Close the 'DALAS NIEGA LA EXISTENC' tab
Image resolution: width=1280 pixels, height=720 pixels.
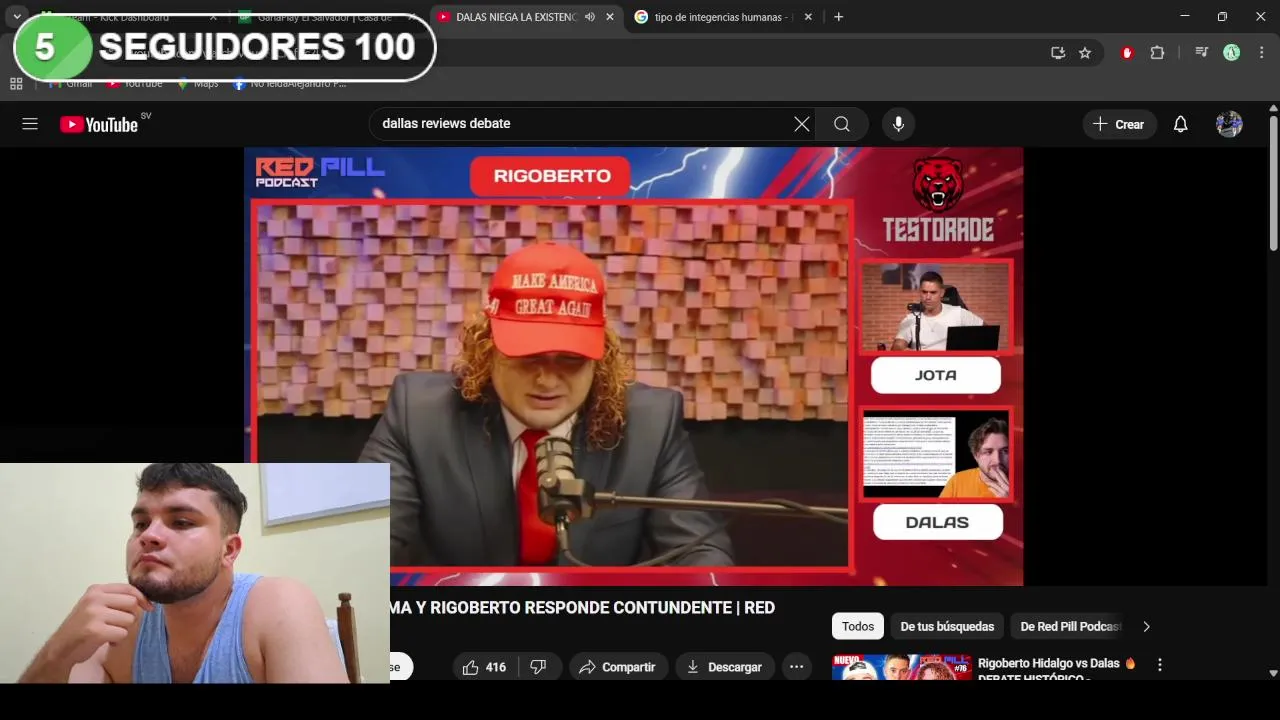(610, 17)
